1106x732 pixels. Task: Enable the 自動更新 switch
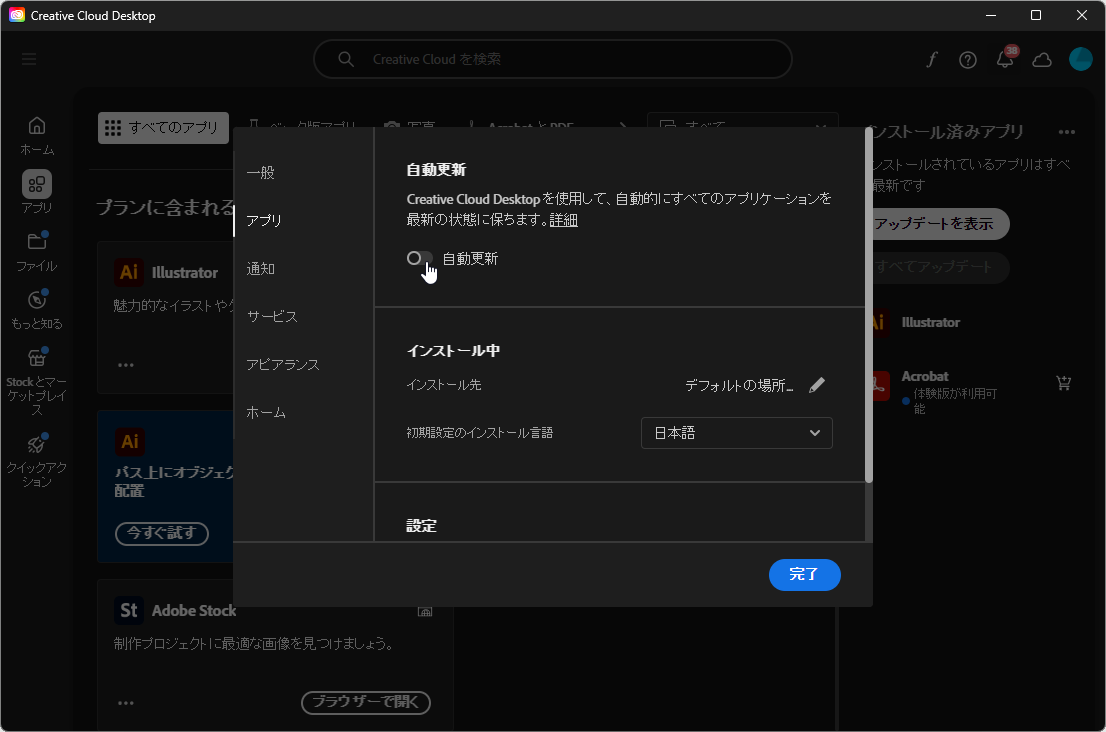pyautogui.click(x=418, y=258)
